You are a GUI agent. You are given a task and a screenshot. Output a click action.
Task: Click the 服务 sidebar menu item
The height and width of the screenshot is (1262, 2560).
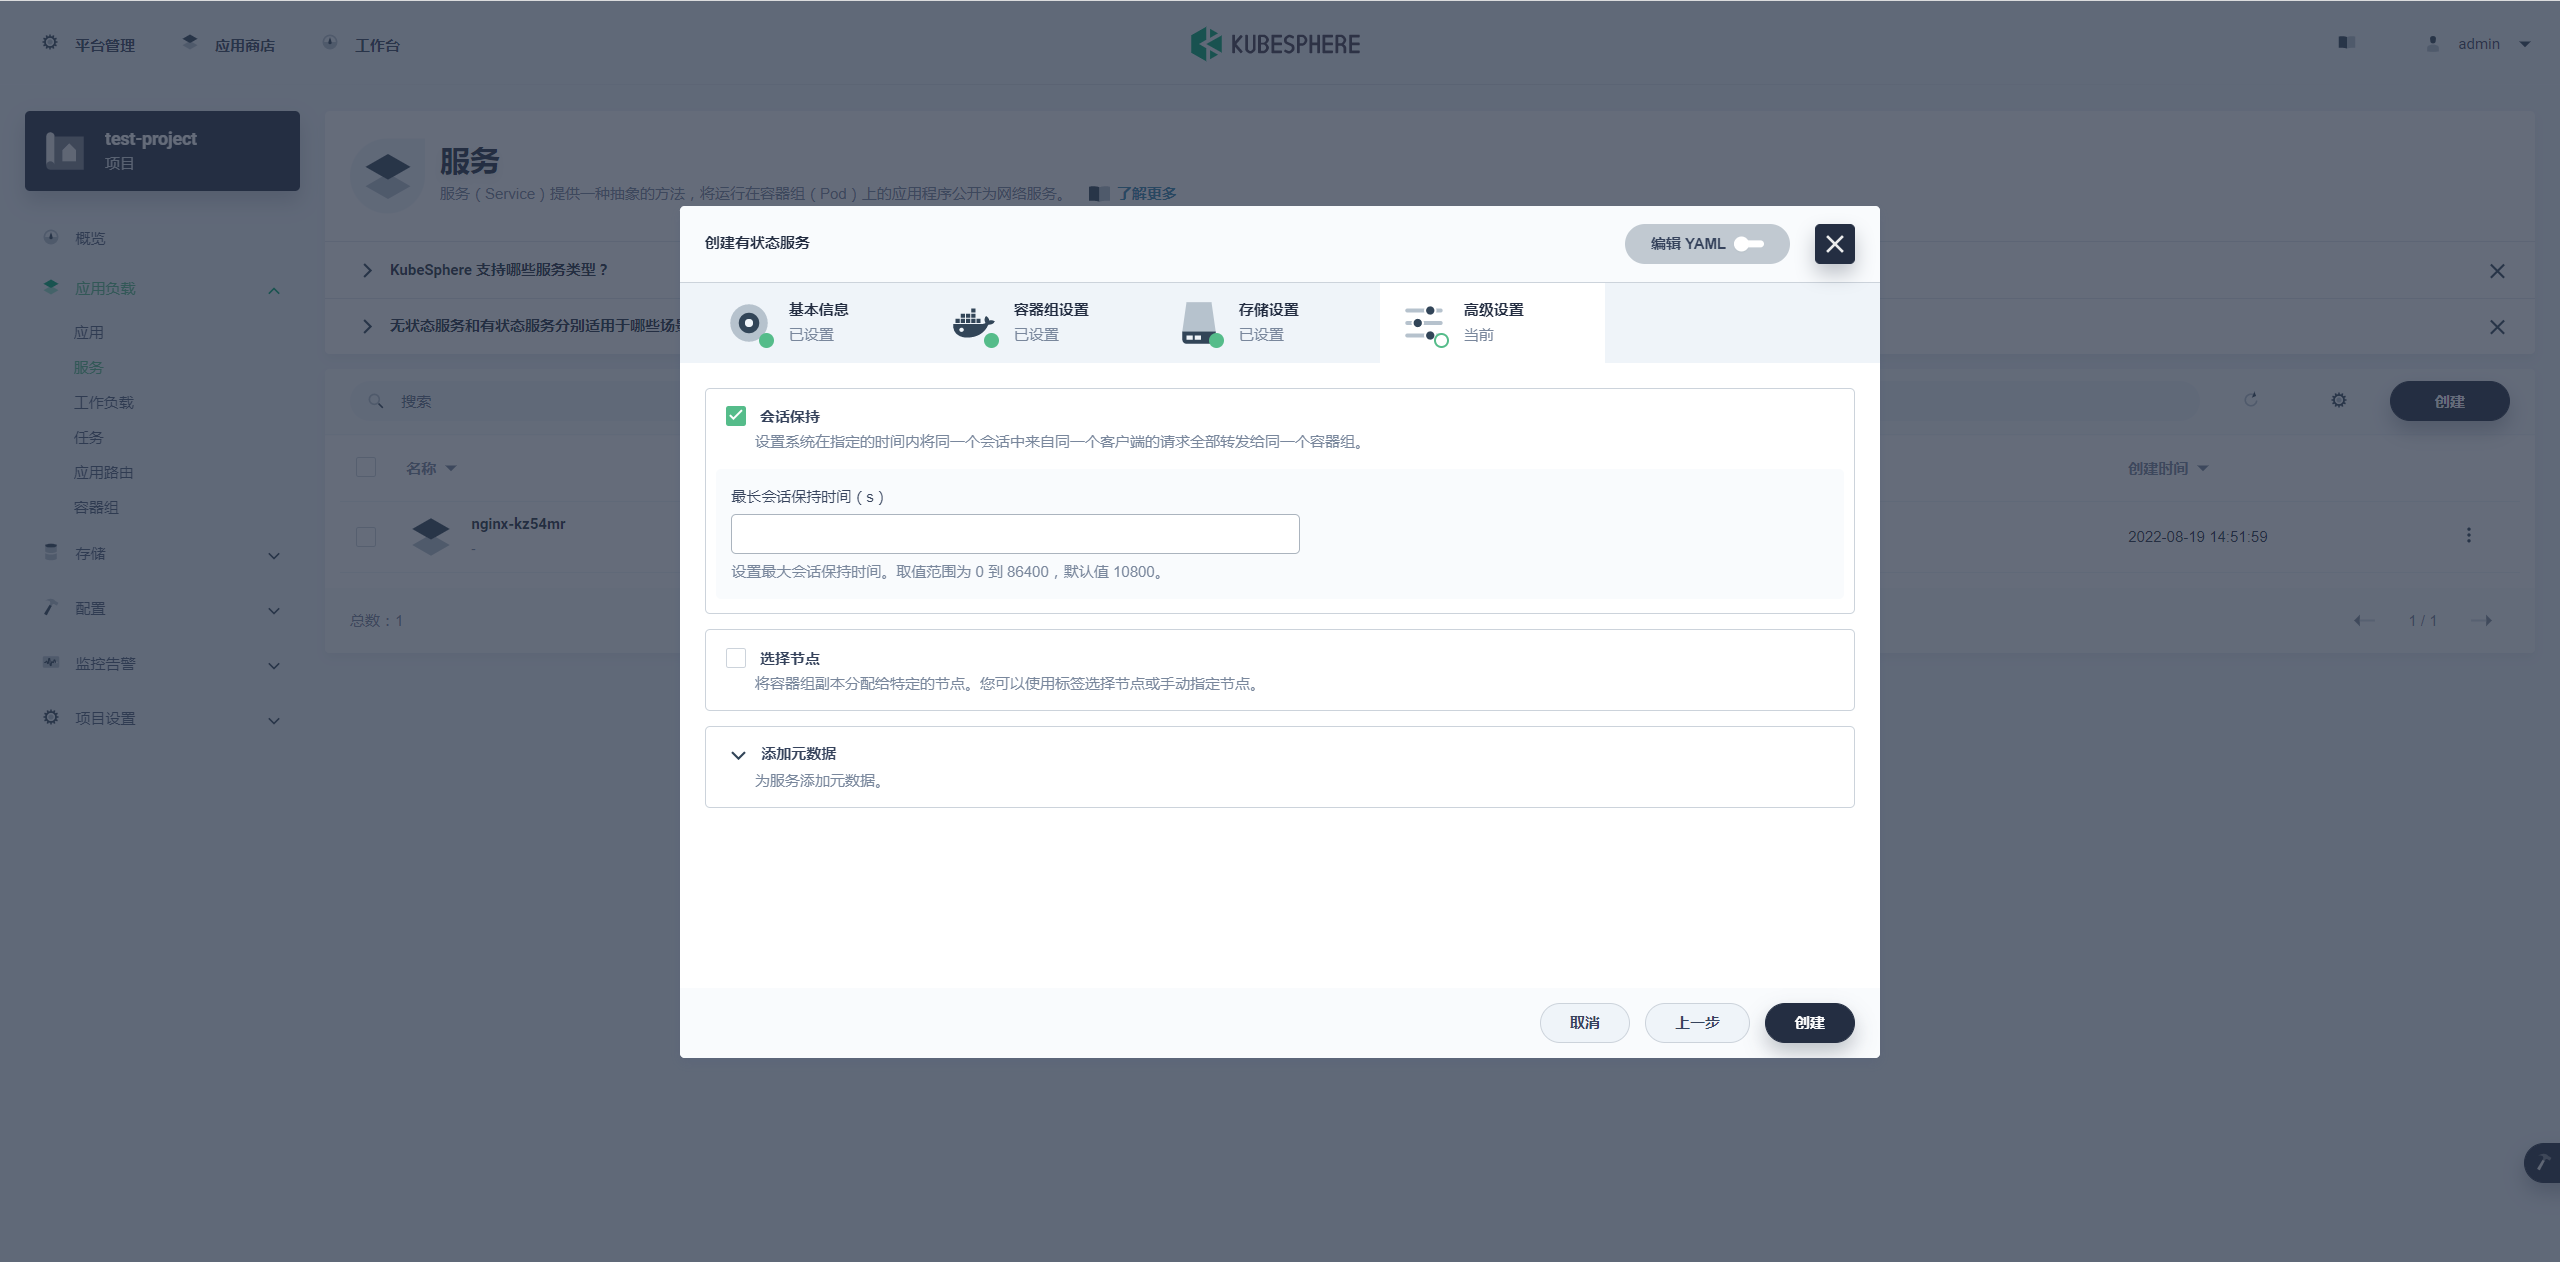pos(88,367)
